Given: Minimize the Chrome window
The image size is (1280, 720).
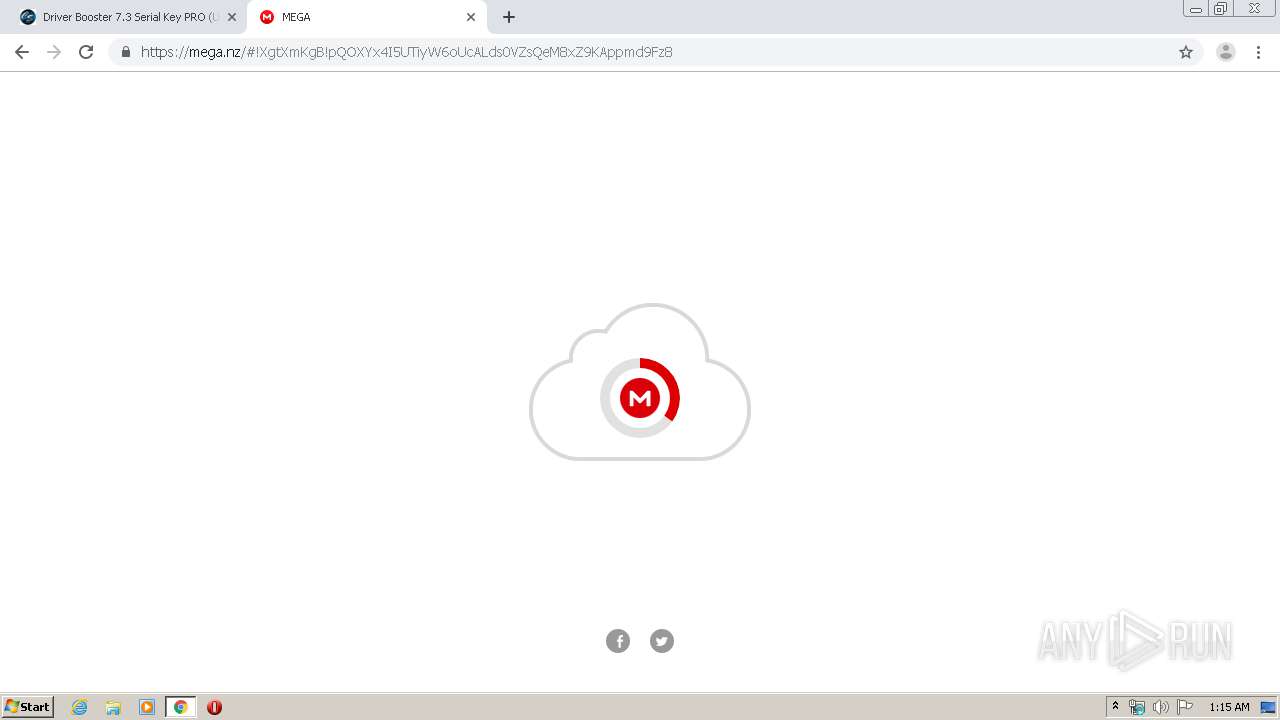Looking at the screenshot, I should click(x=1196, y=8).
